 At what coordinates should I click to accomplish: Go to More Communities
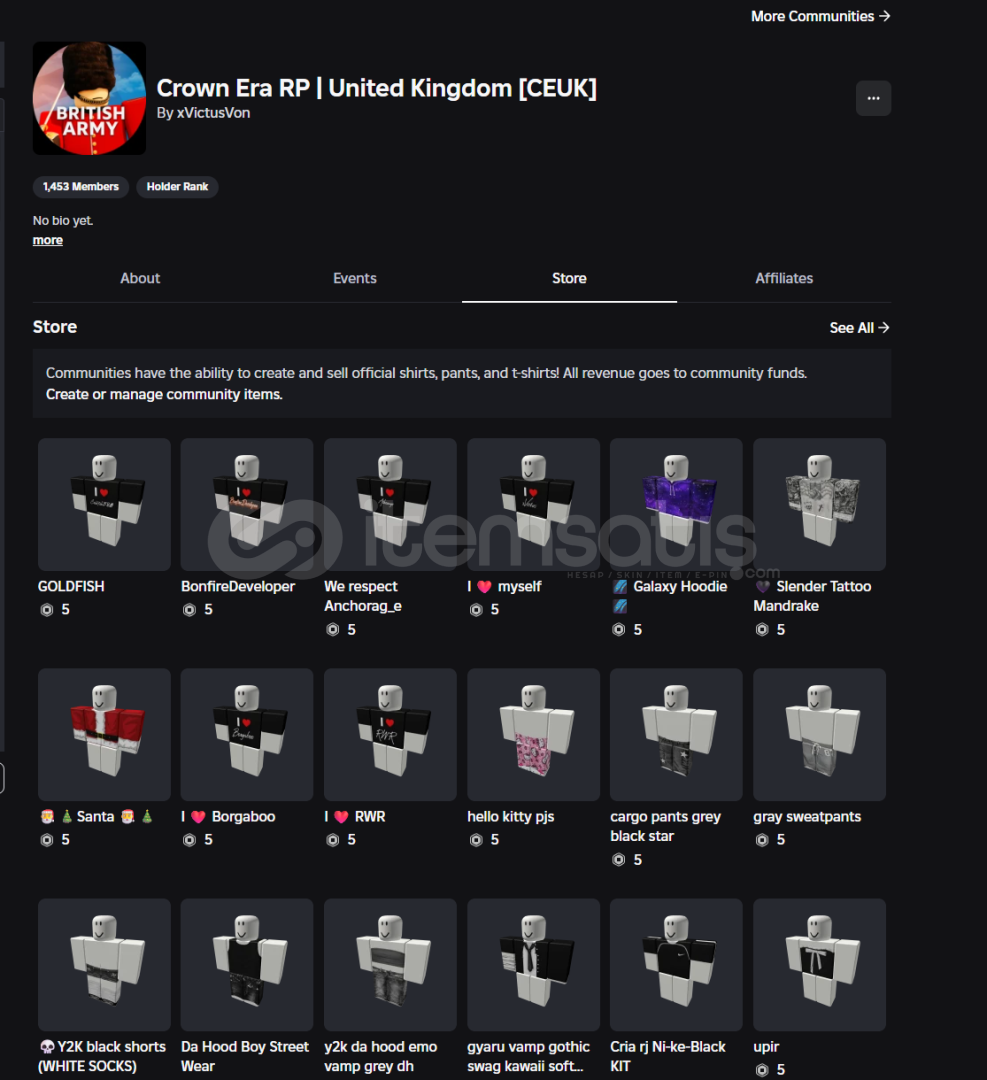pos(820,16)
